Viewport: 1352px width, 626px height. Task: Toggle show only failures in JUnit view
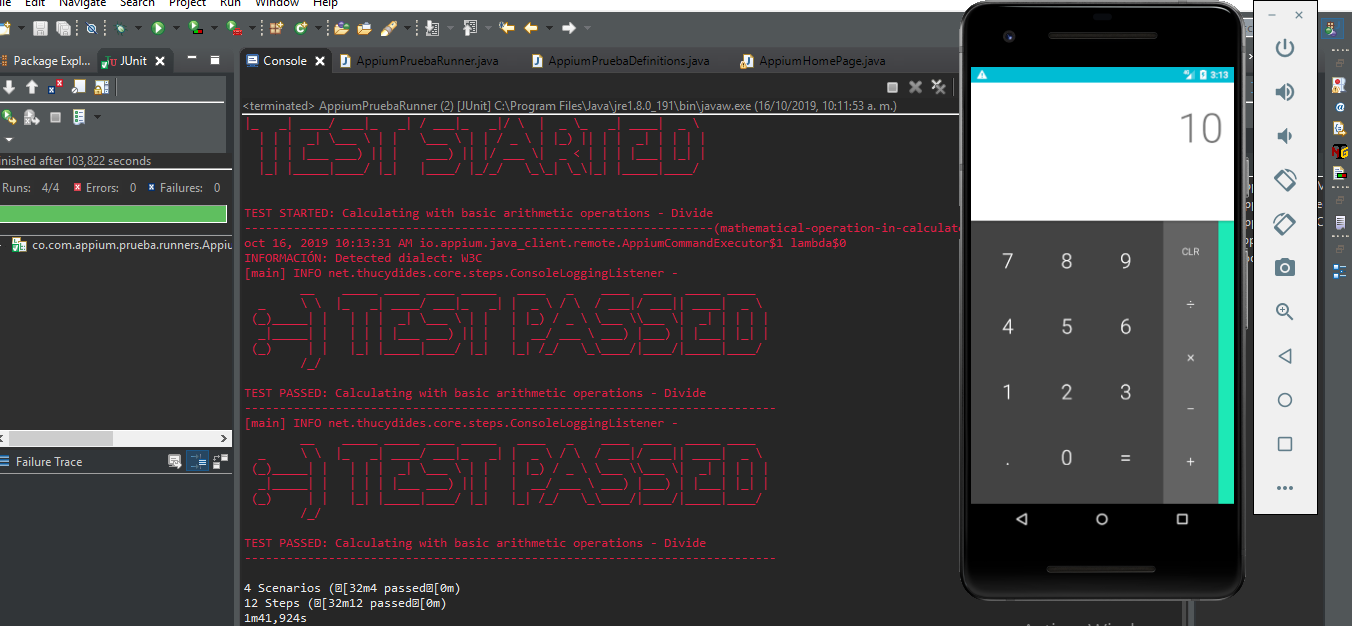[x=55, y=88]
